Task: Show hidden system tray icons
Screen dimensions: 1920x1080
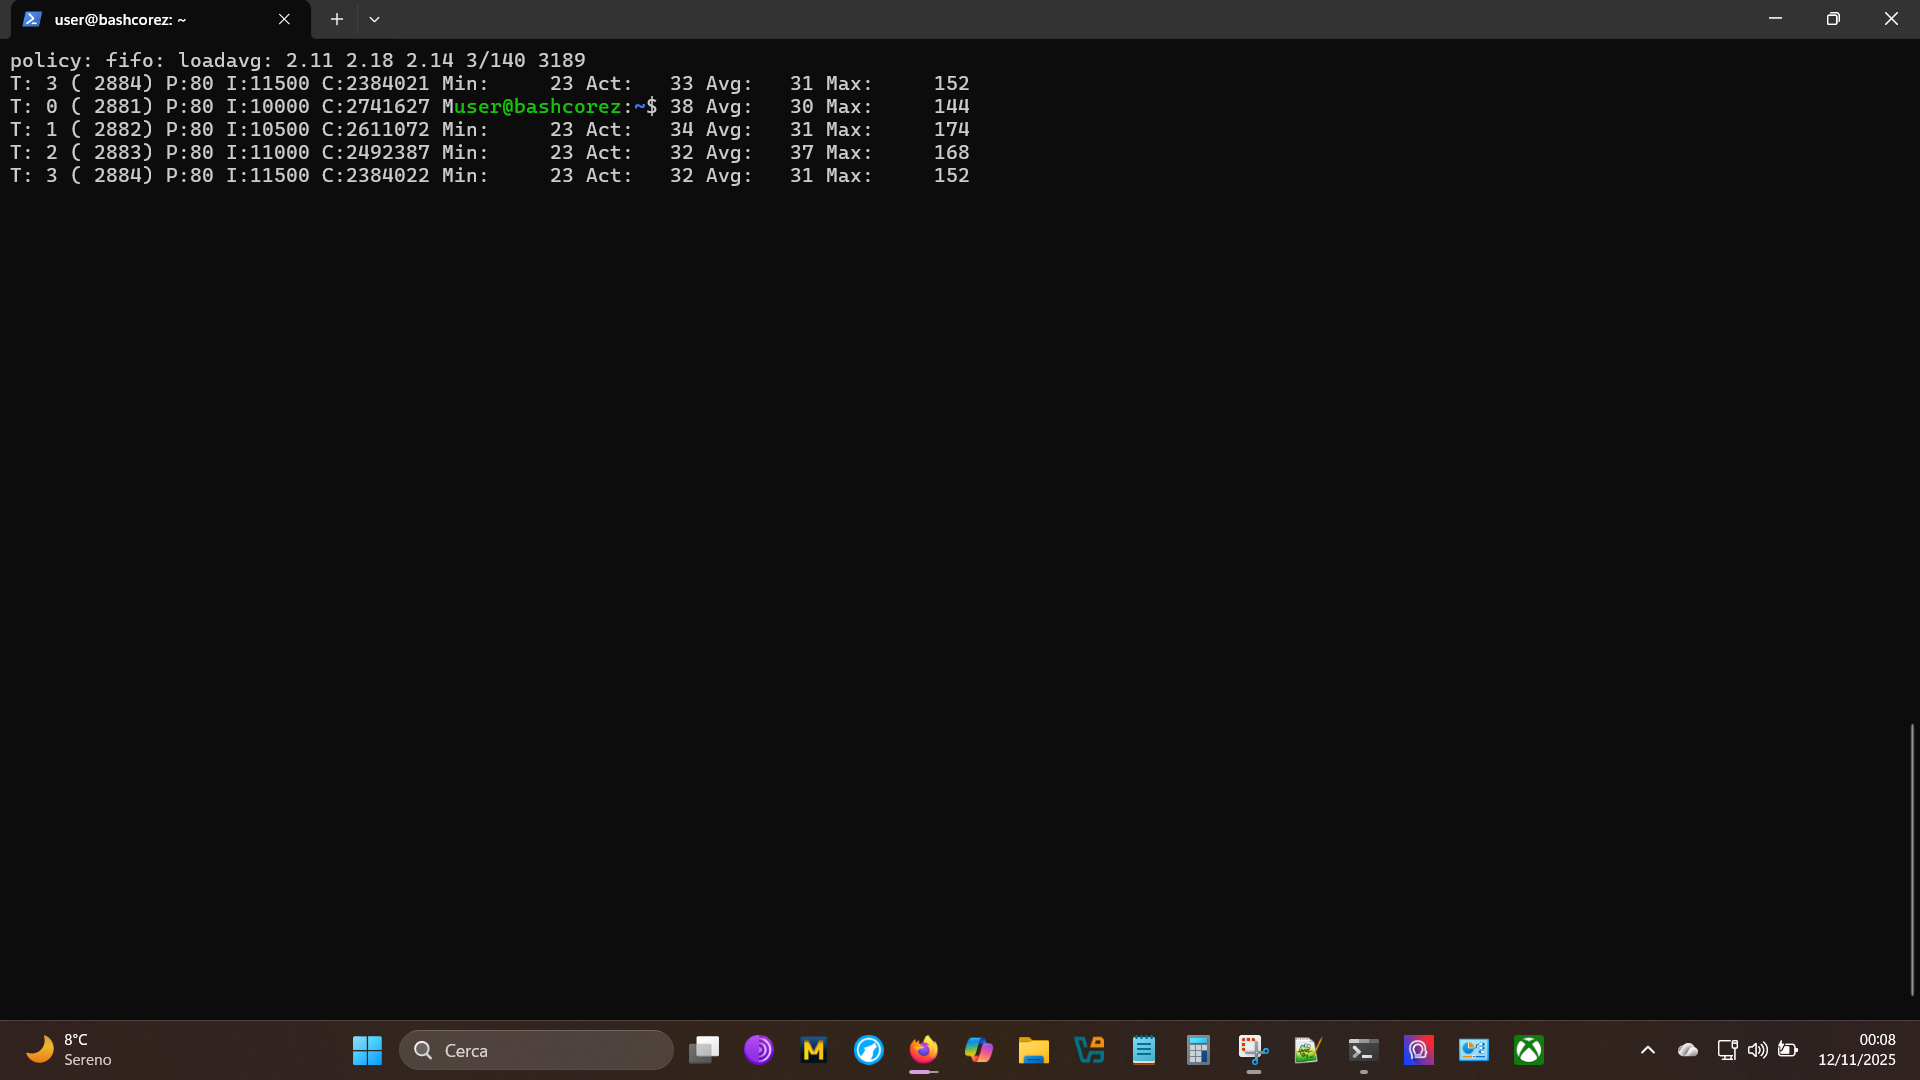Action: point(1648,1050)
